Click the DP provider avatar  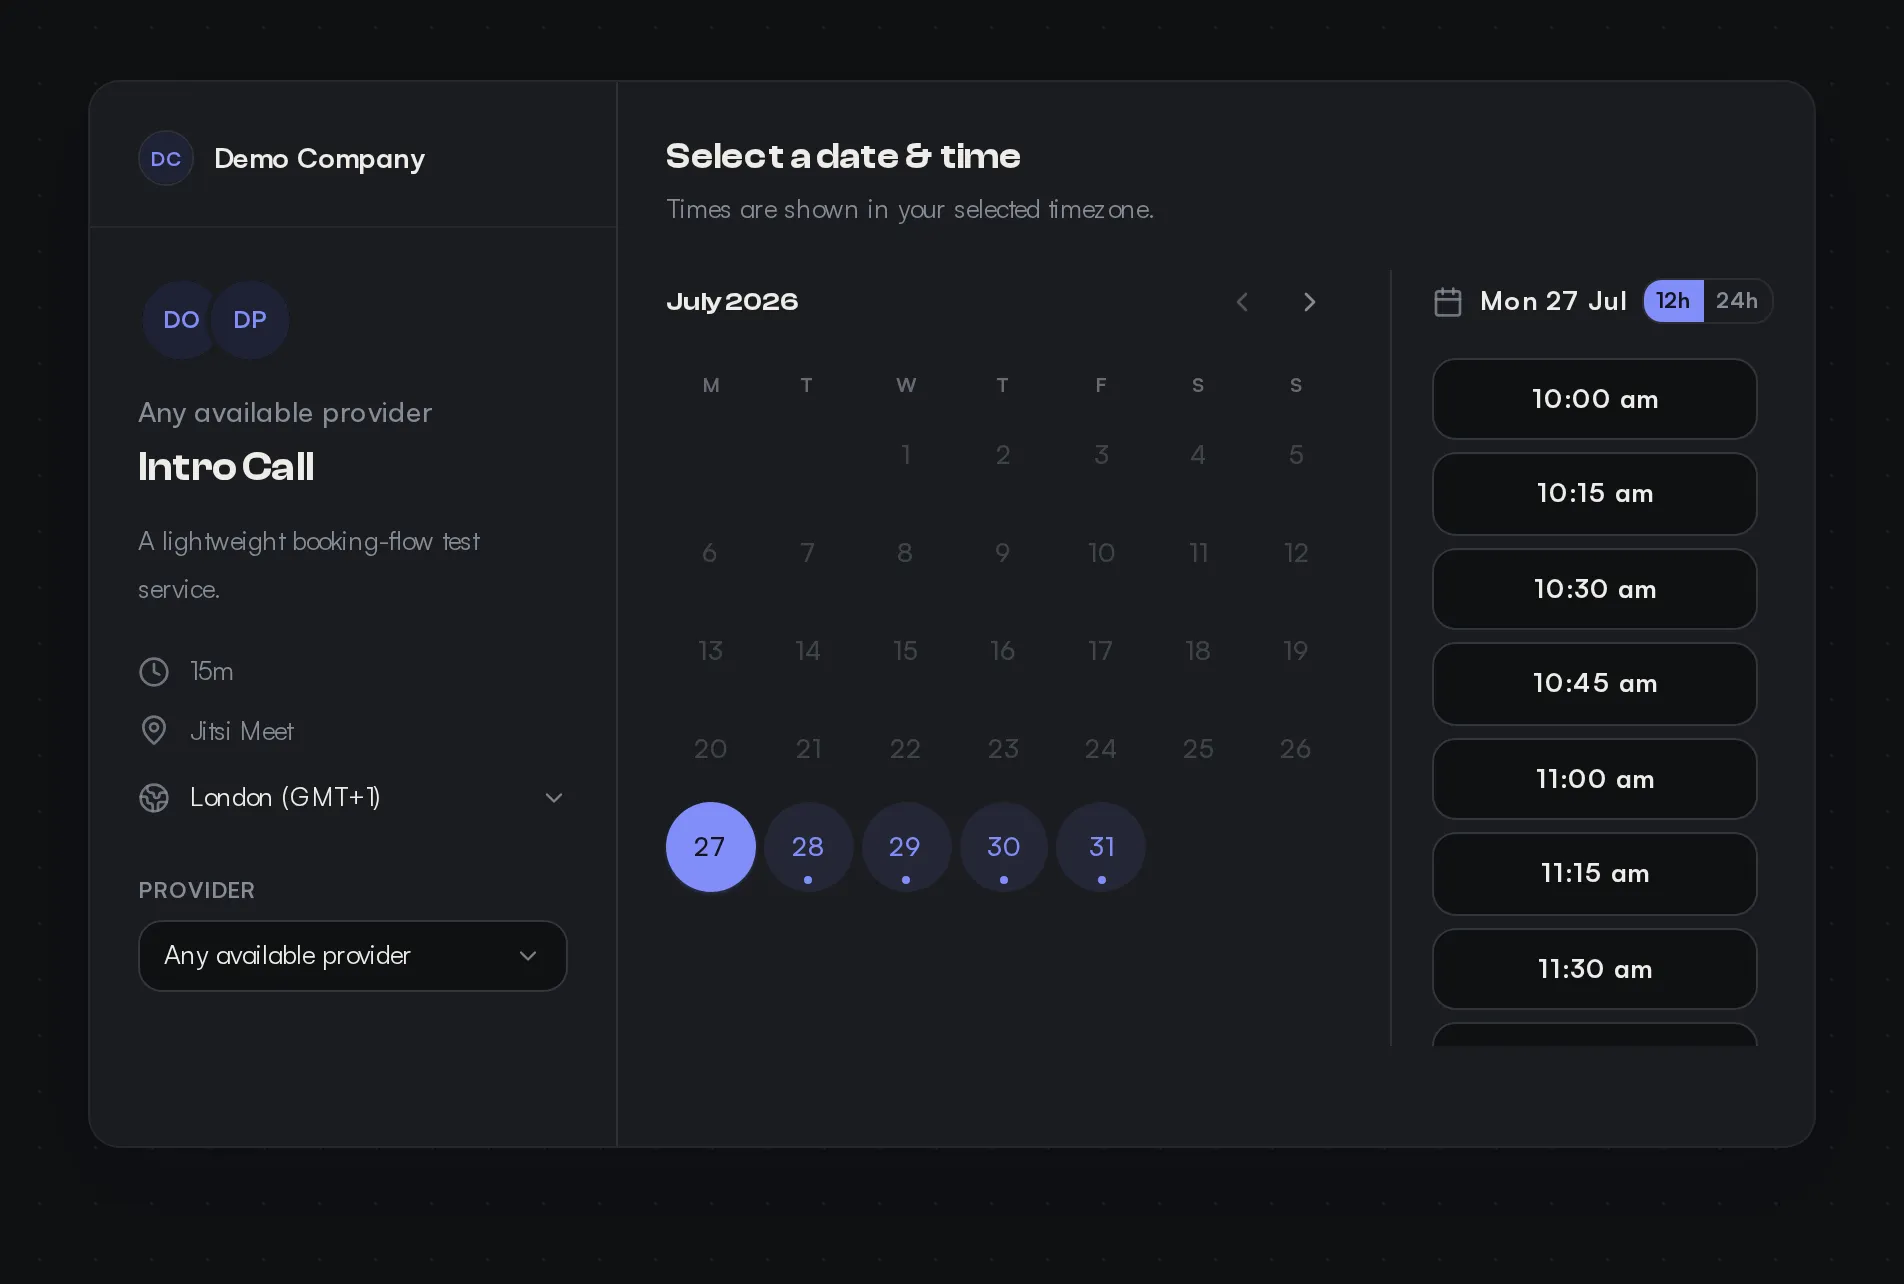(x=250, y=320)
